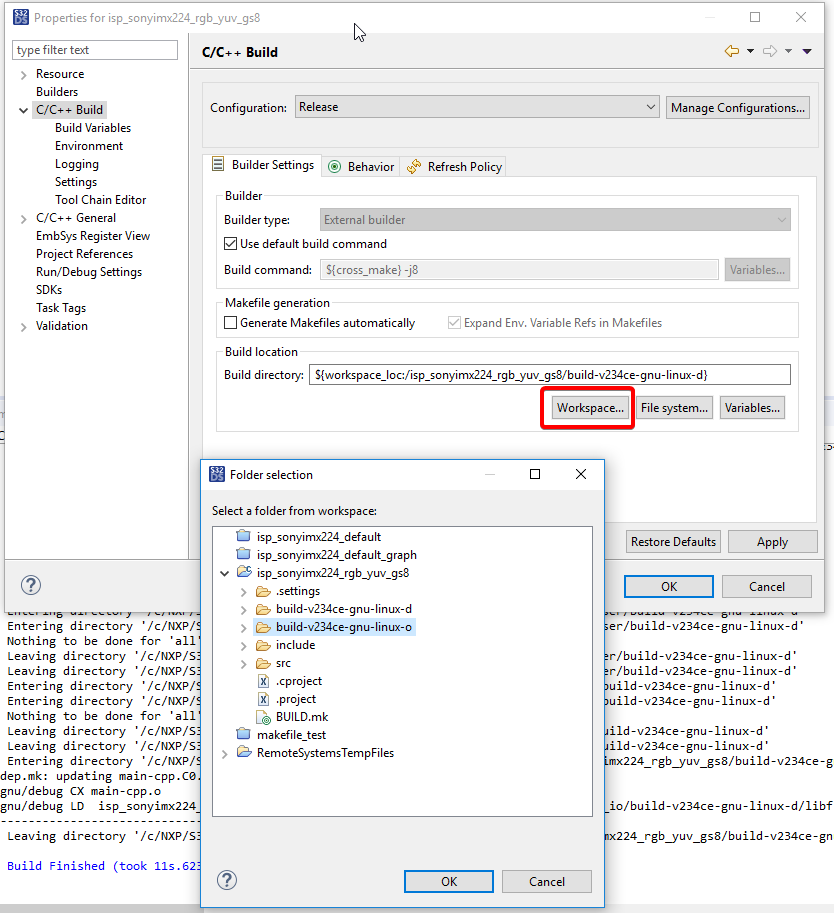Click the isp_sonyimx224_default_graph project folder icon
834x913 pixels.
click(x=243, y=554)
